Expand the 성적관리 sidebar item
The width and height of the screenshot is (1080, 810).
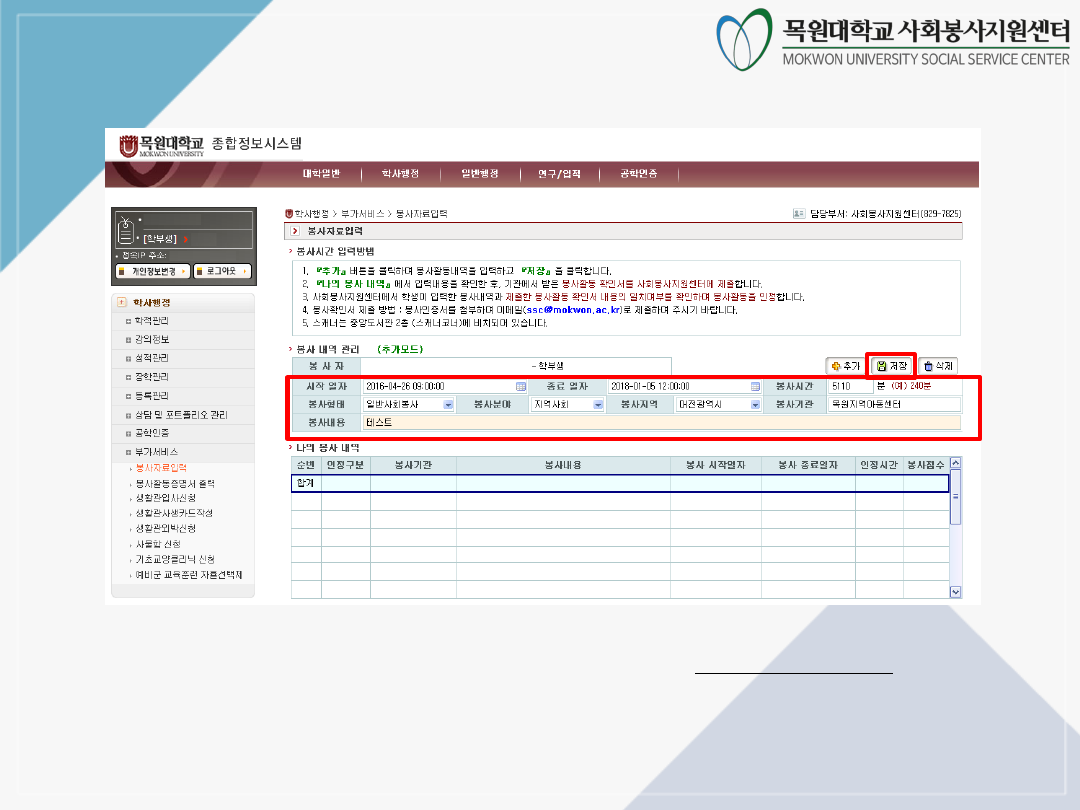click(x=152, y=358)
